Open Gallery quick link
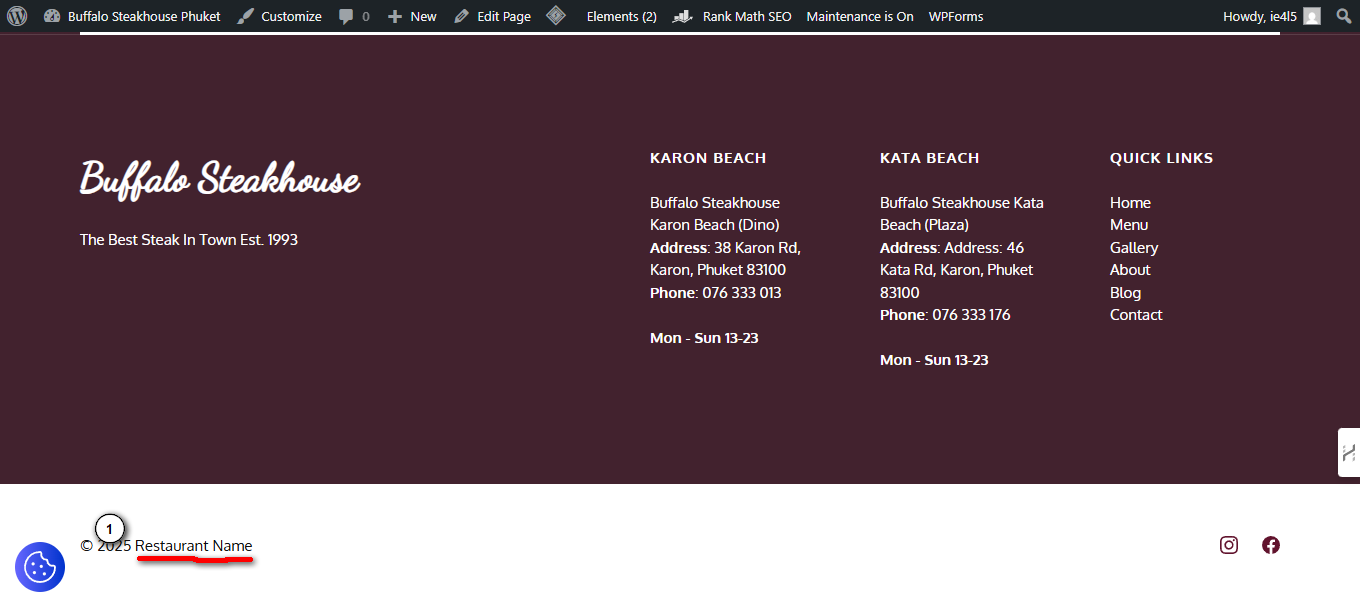Image resolution: width=1360 pixels, height=607 pixels. 1134,248
